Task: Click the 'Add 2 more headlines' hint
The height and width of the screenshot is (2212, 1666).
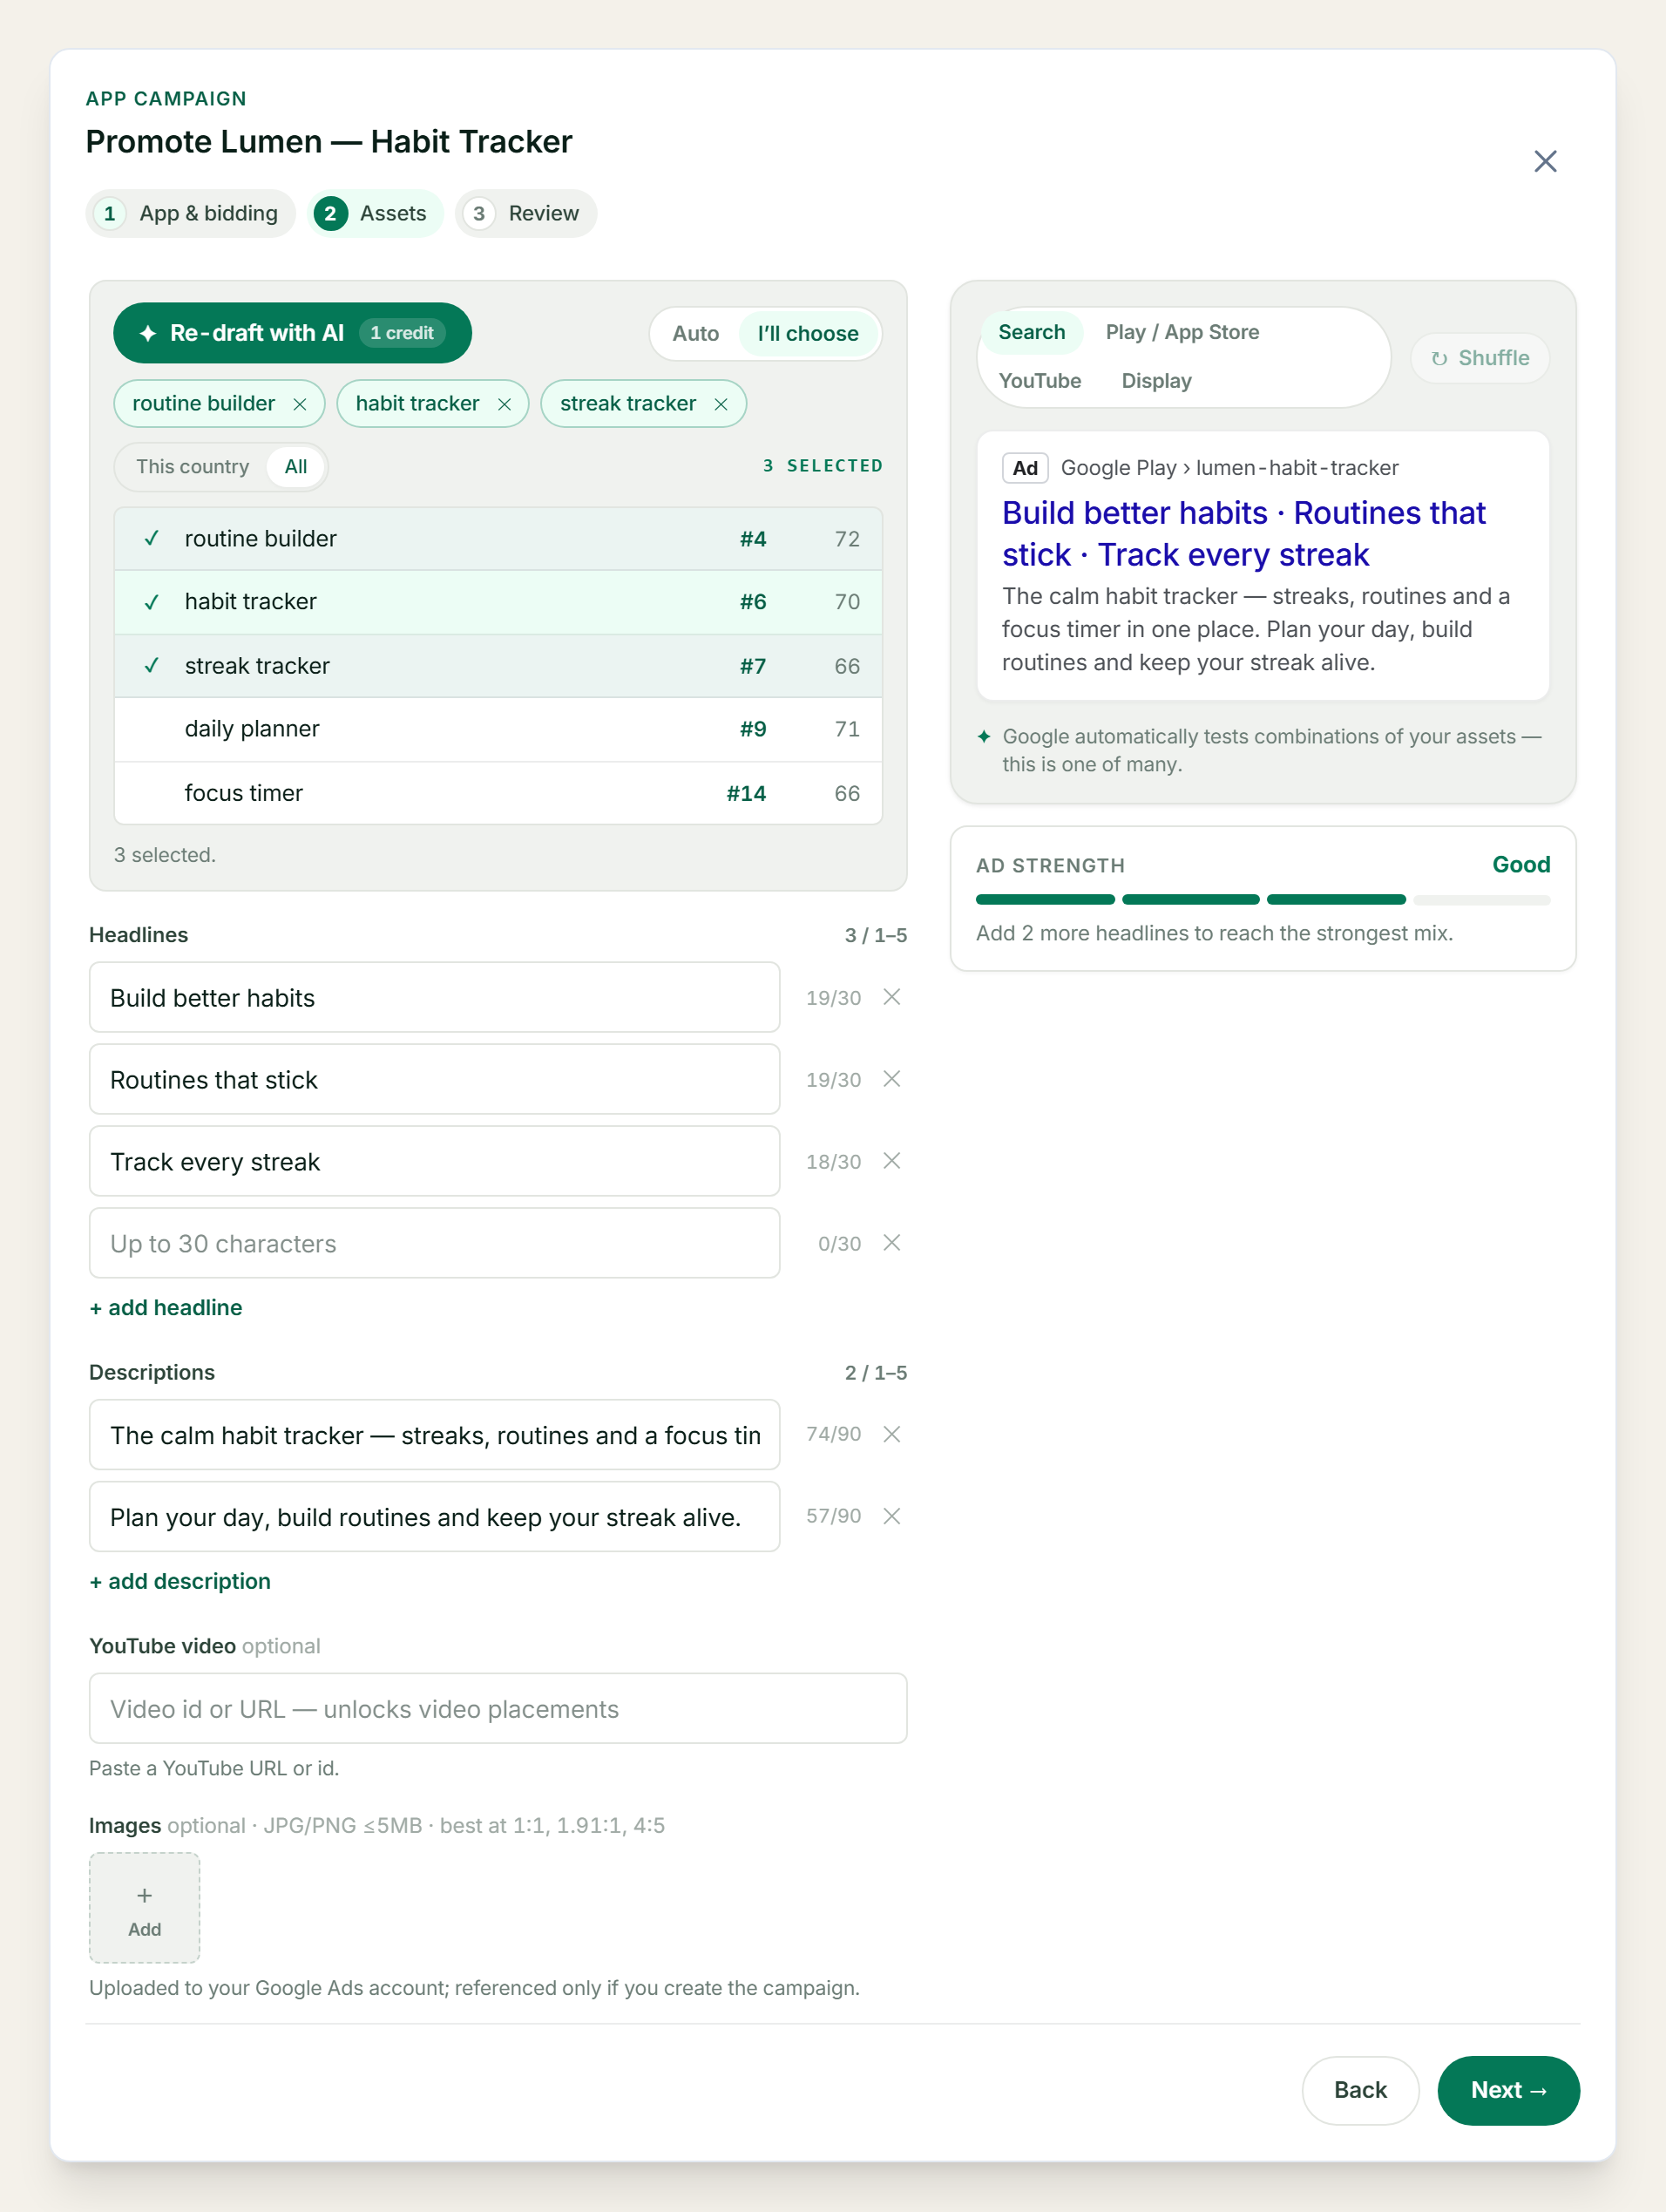Action: click(1214, 933)
